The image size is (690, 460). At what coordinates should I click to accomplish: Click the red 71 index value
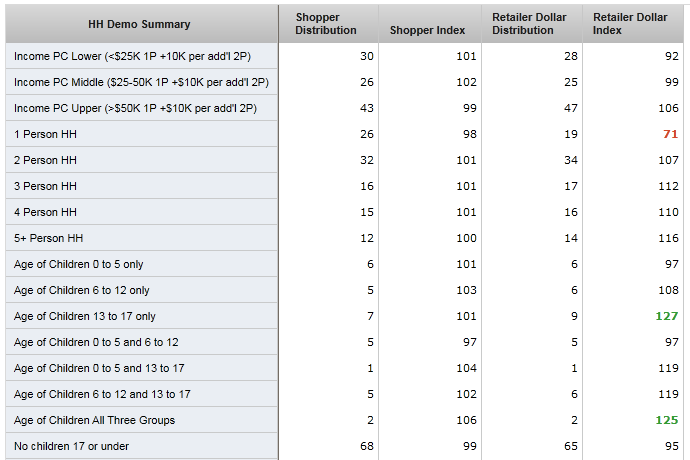pyautogui.click(x=668, y=134)
